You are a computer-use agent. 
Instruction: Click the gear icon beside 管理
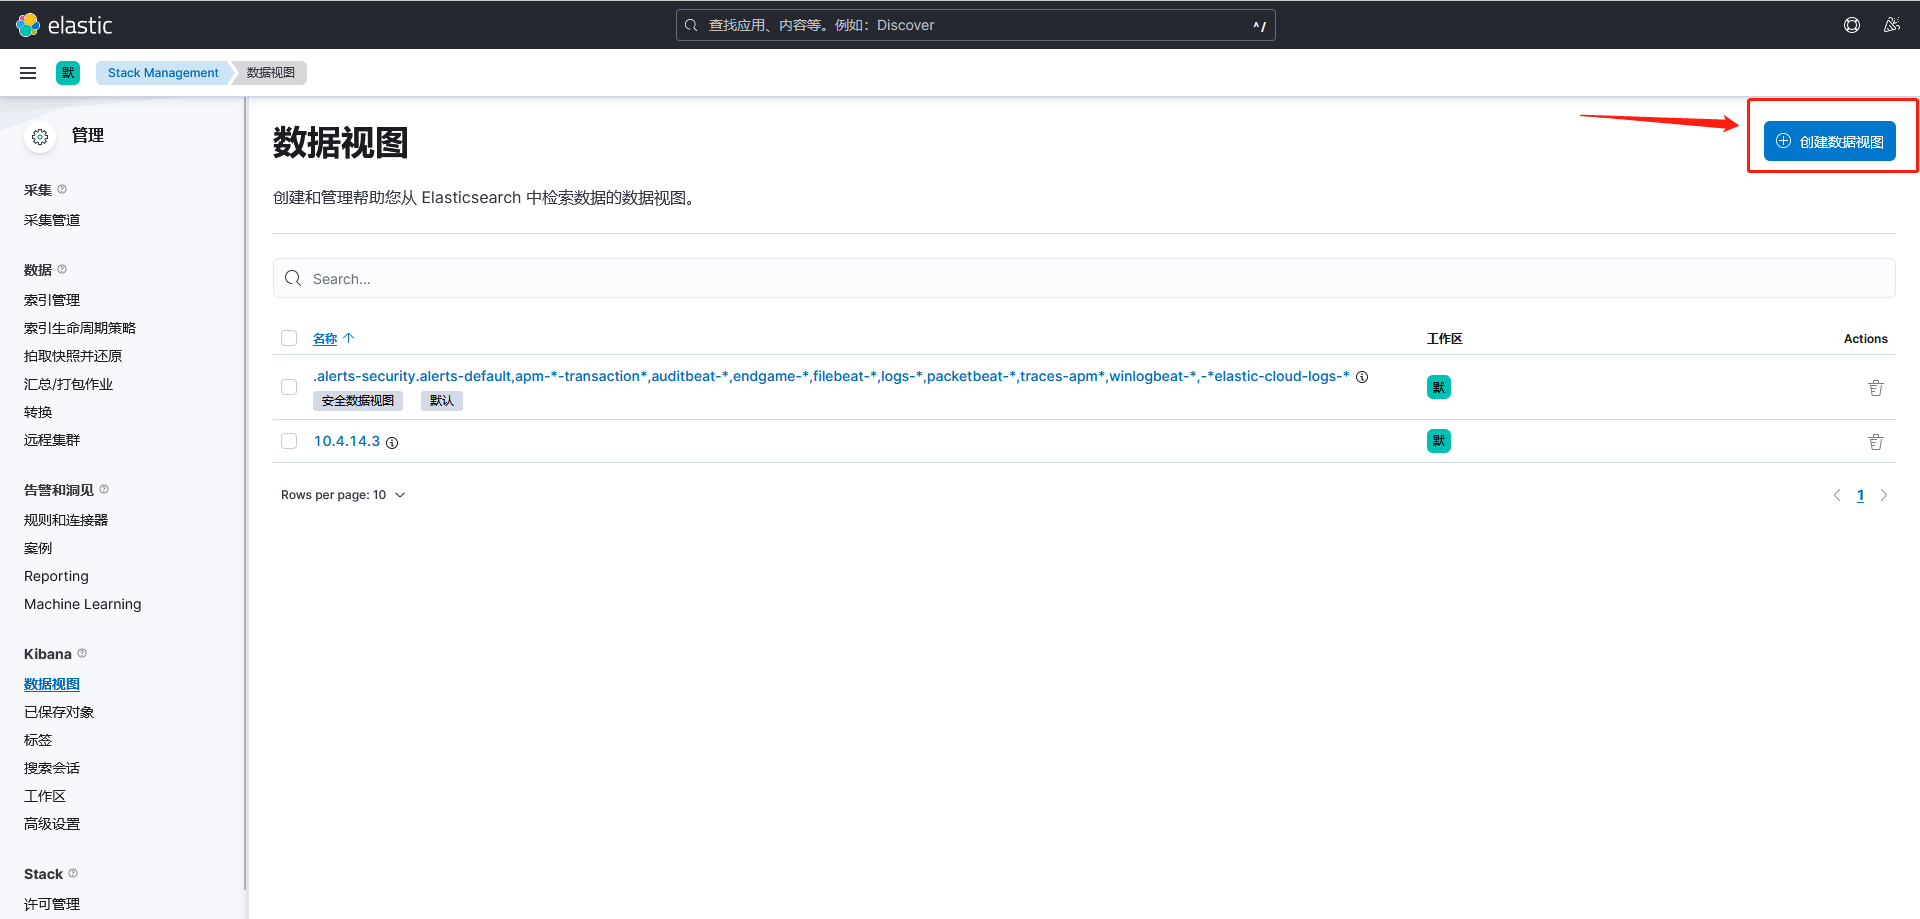[40, 137]
